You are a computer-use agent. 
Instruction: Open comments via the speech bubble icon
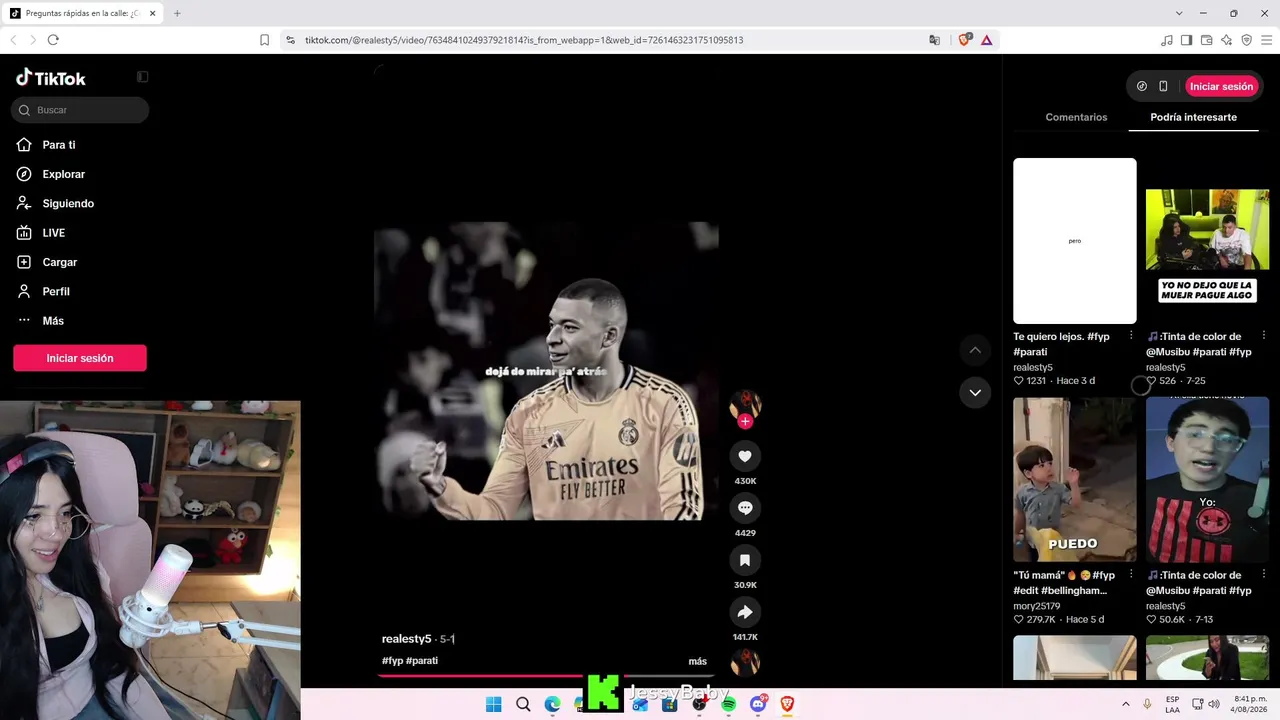pyautogui.click(x=745, y=508)
